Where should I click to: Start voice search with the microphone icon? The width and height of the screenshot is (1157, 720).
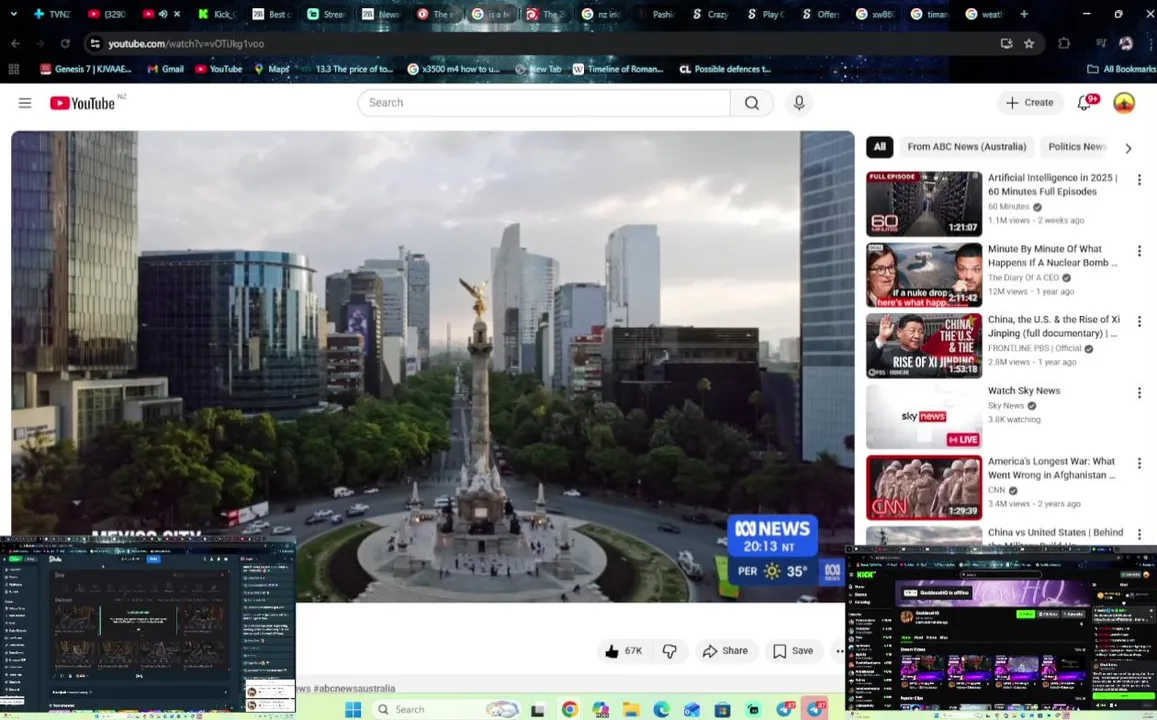(799, 103)
